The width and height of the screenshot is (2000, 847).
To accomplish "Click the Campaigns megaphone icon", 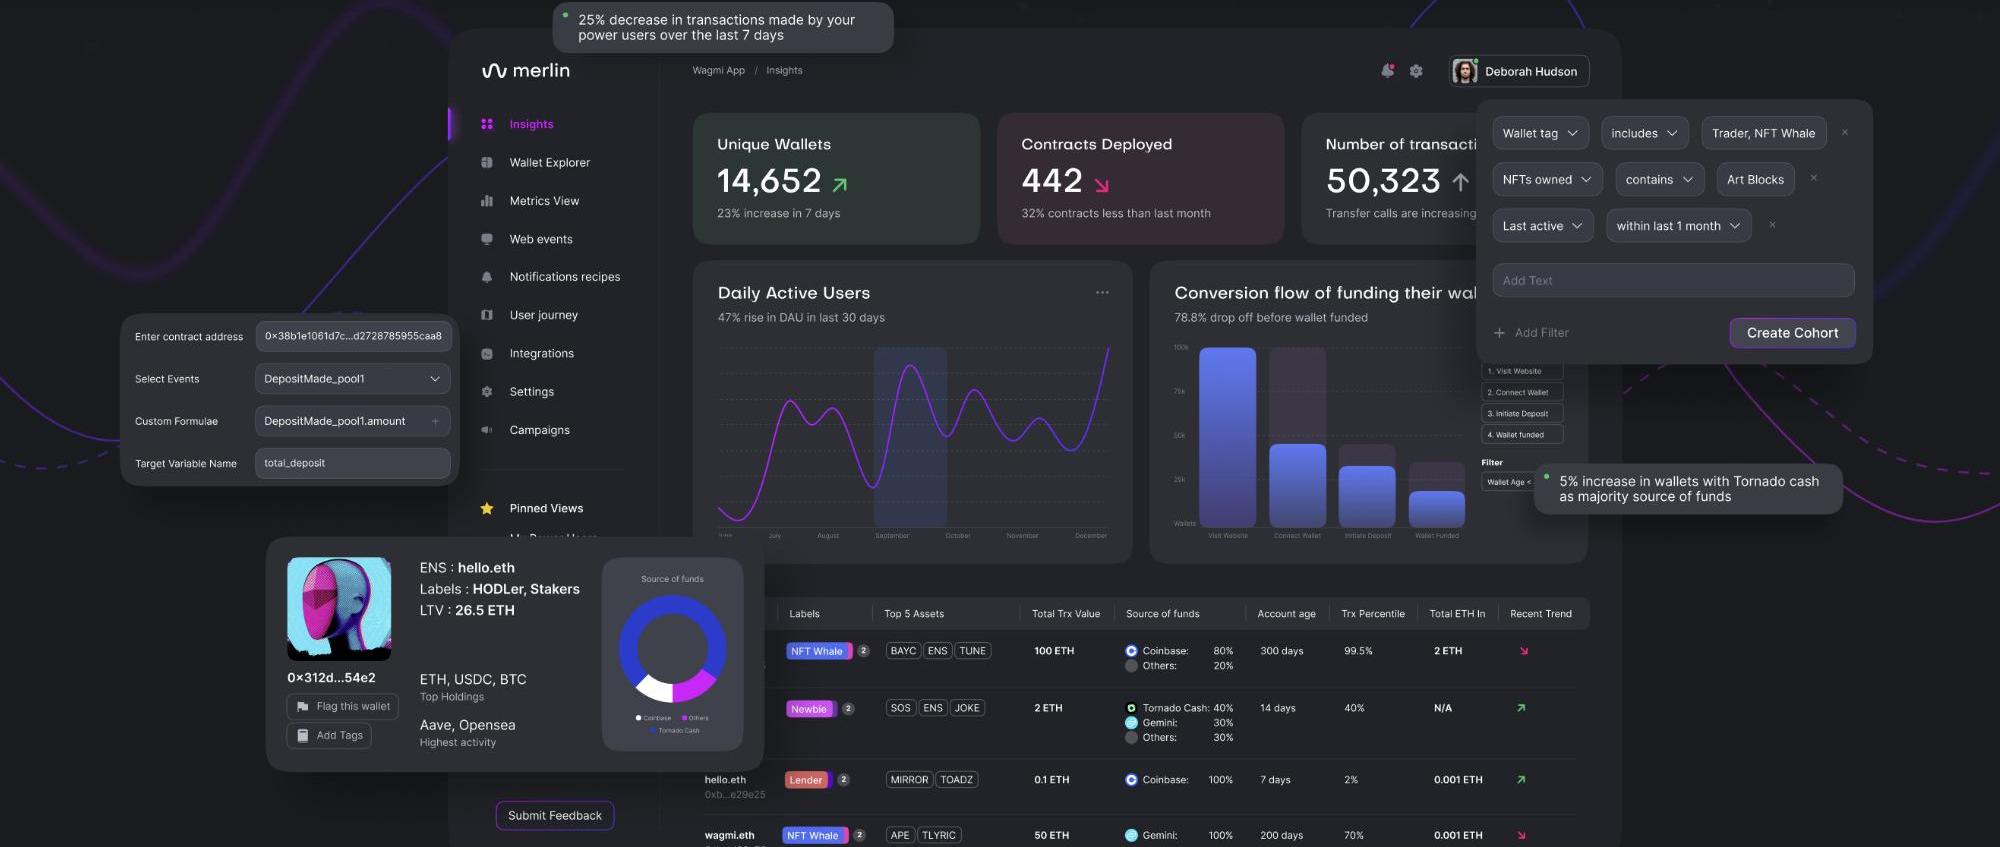I will [x=487, y=430].
